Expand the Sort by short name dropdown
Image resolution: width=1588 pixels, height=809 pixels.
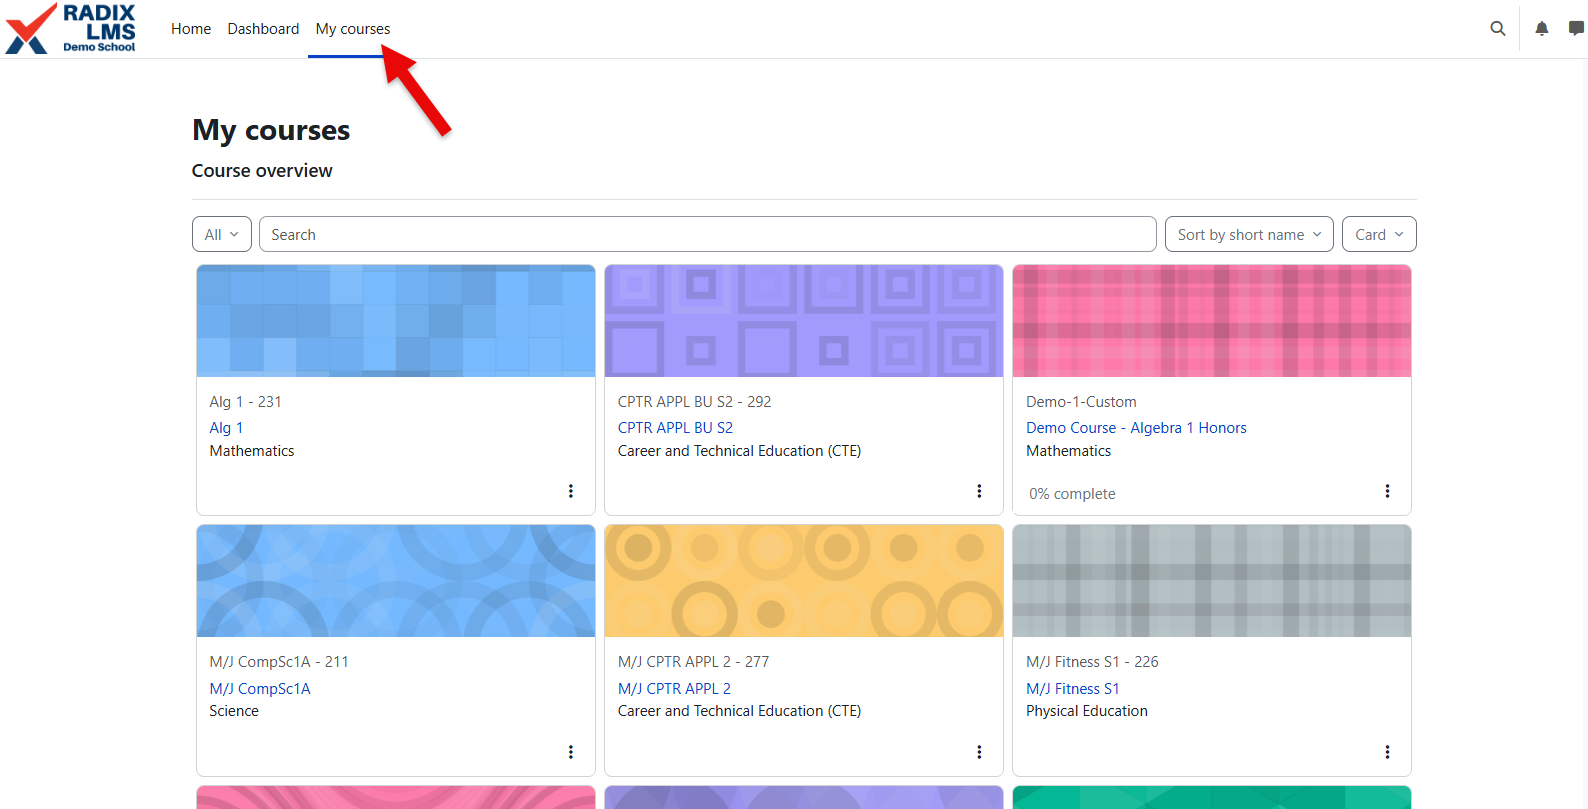point(1249,234)
